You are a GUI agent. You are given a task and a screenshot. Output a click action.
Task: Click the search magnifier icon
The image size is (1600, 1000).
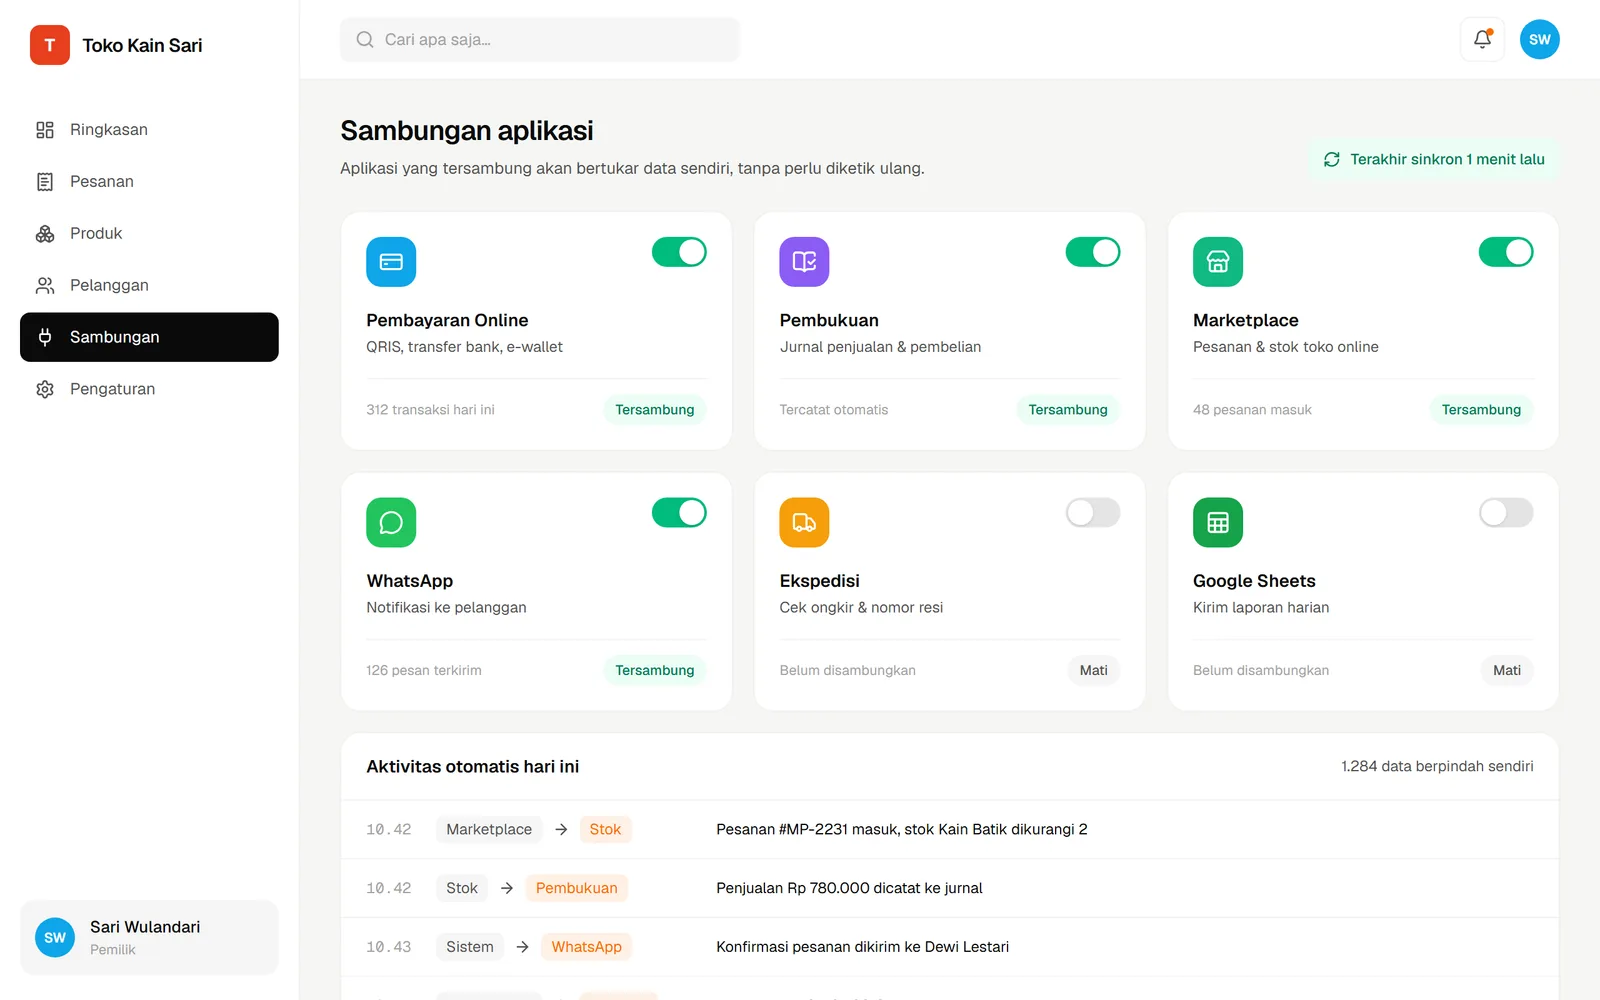(x=365, y=40)
